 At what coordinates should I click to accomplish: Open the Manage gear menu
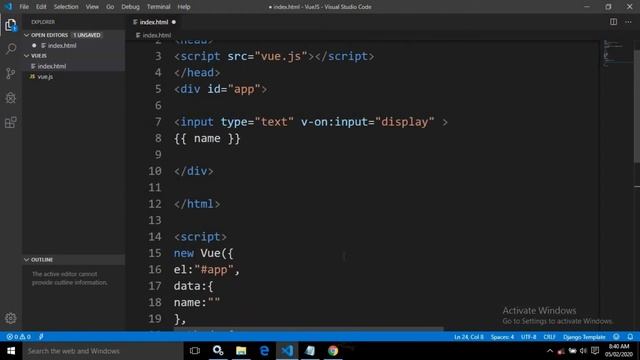coord(11,318)
